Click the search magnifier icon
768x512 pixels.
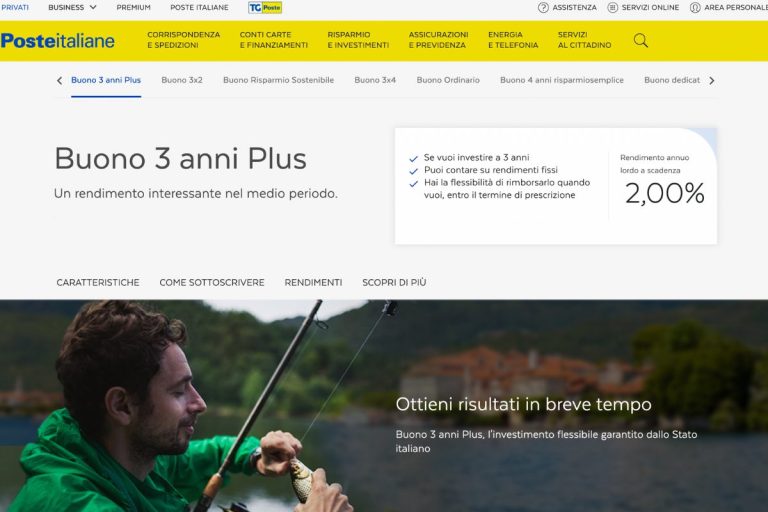[x=641, y=40]
